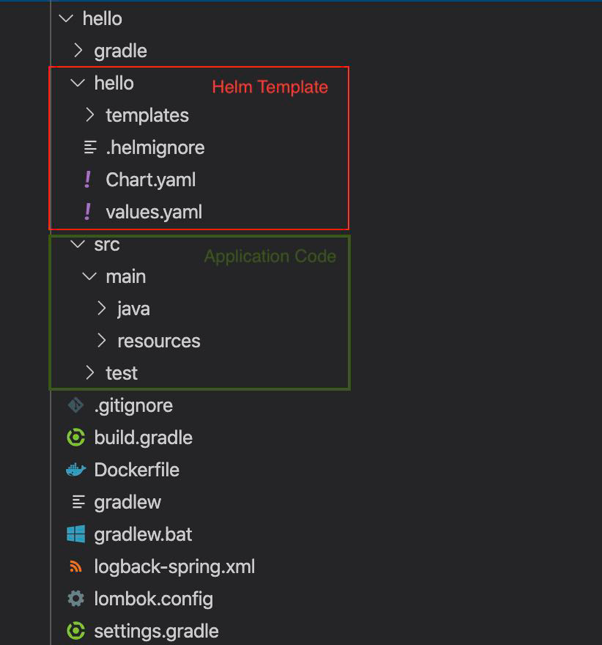
Task: Click the purple exclamation icon beside values.yaml
Action: click(x=88, y=212)
